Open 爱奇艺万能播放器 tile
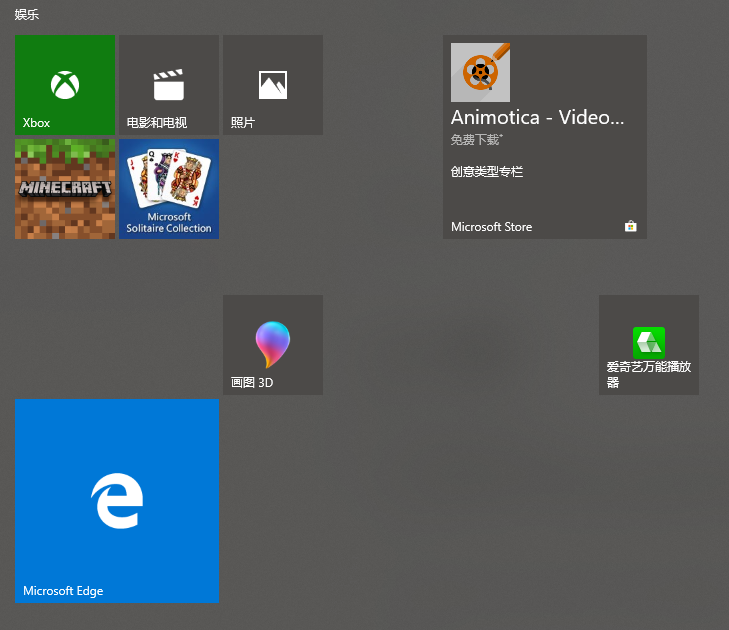Image resolution: width=729 pixels, height=630 pixels. [649, 345]
